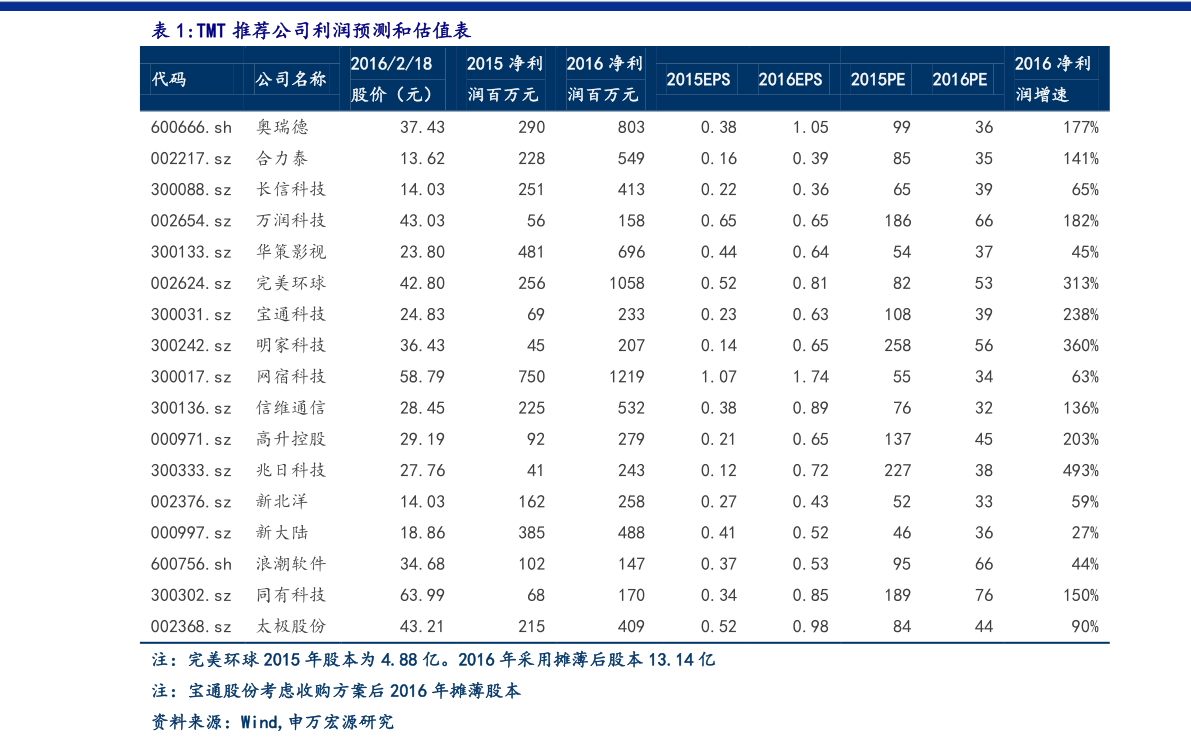Click the 2016净利润增速 column header
This screenshot has width=1191, height=751.
[1052, 79]
